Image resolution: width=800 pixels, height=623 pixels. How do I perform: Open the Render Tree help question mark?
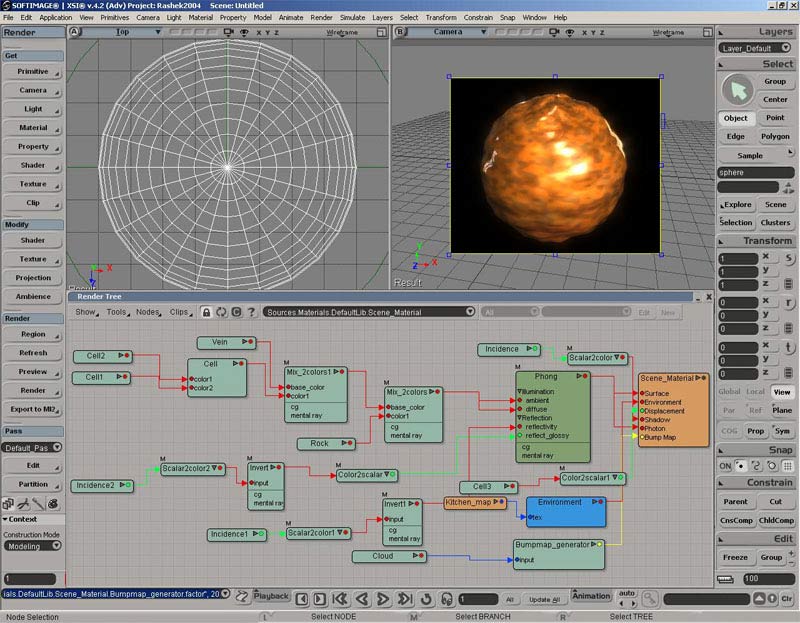point(251,312)
